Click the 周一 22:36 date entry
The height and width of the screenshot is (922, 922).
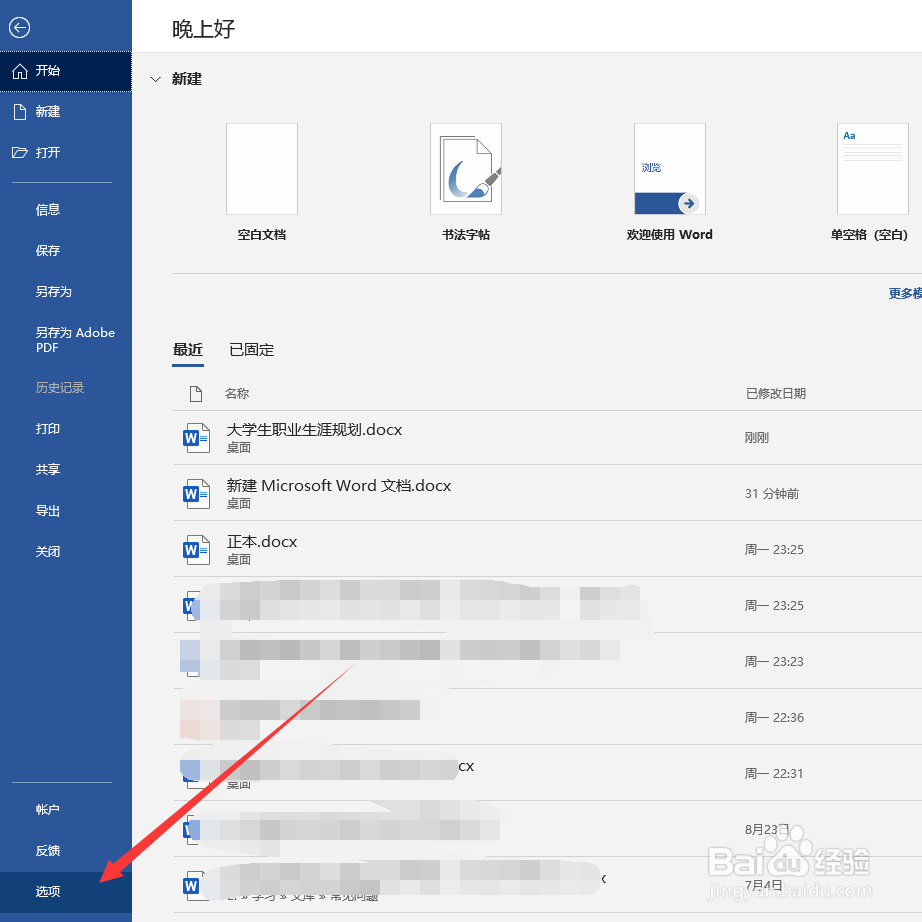point(774,718)
